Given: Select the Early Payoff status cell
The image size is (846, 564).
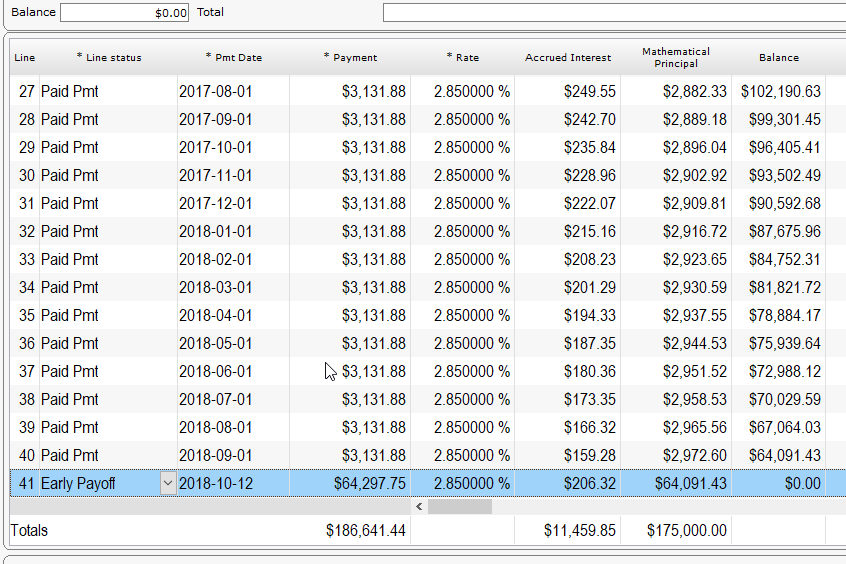Looking at the screenshot, I should pos(100,483).
